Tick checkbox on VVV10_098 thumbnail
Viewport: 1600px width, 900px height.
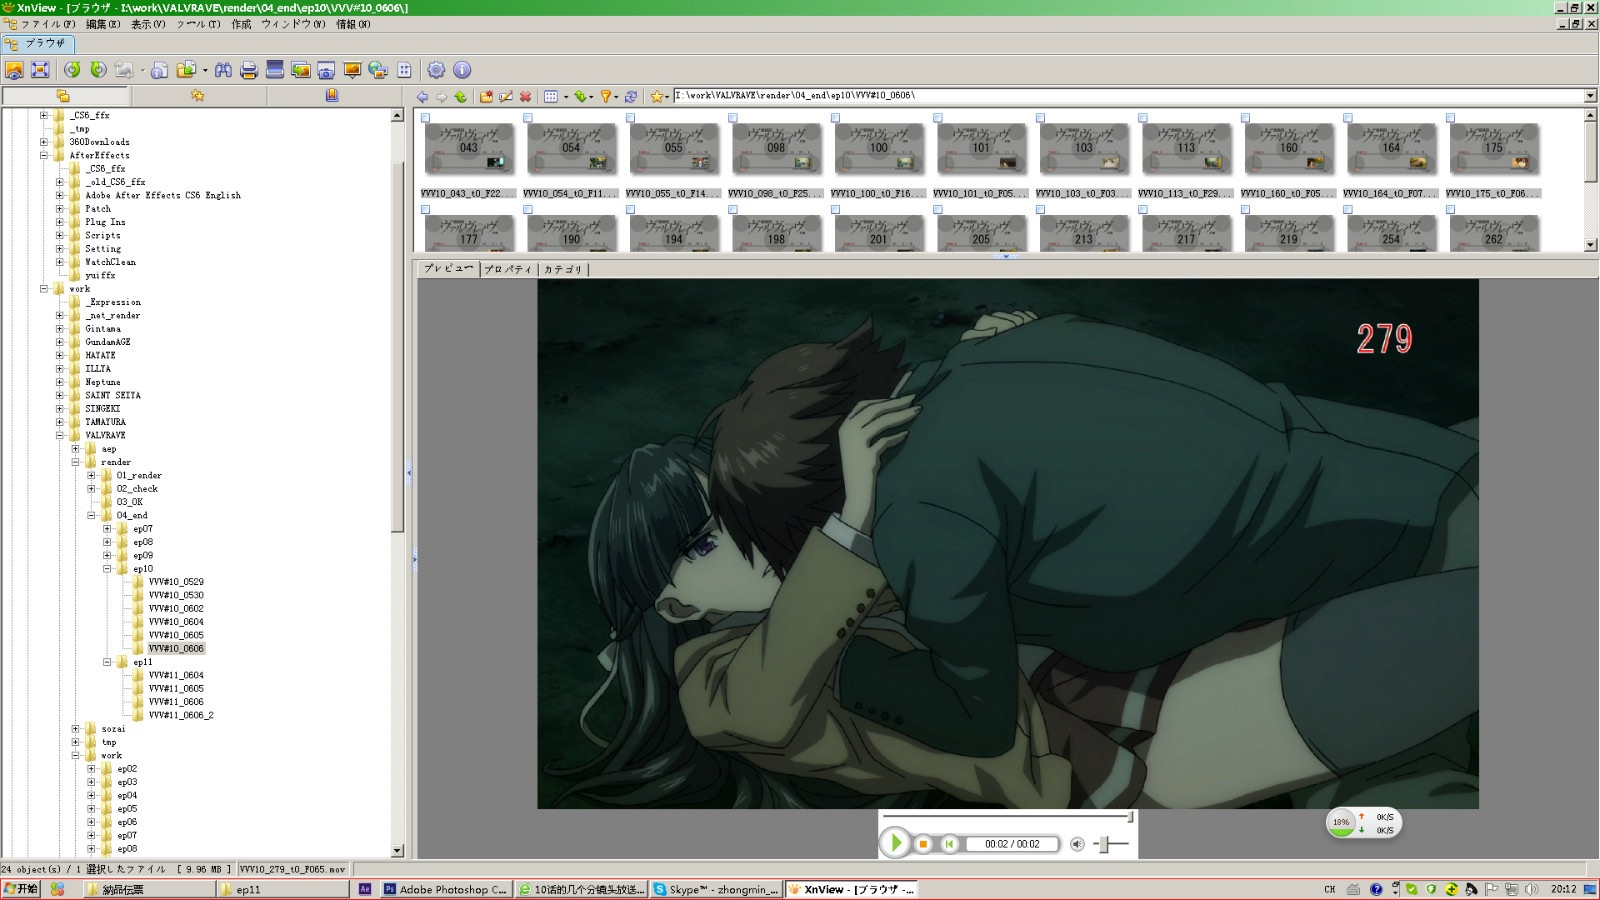tap(732, 118)
